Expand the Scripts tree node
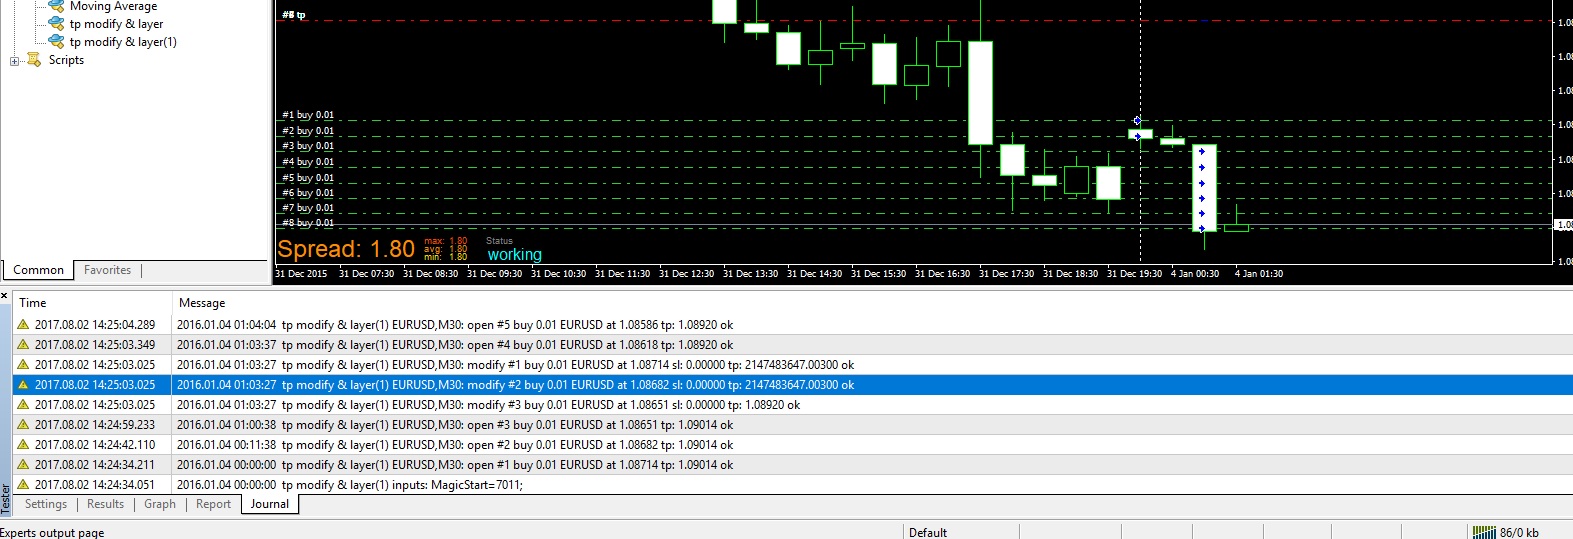 pos(14,61)
